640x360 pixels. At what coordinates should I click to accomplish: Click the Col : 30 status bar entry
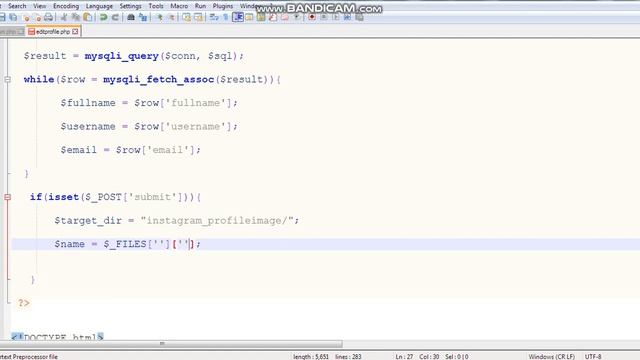point(429,356)
